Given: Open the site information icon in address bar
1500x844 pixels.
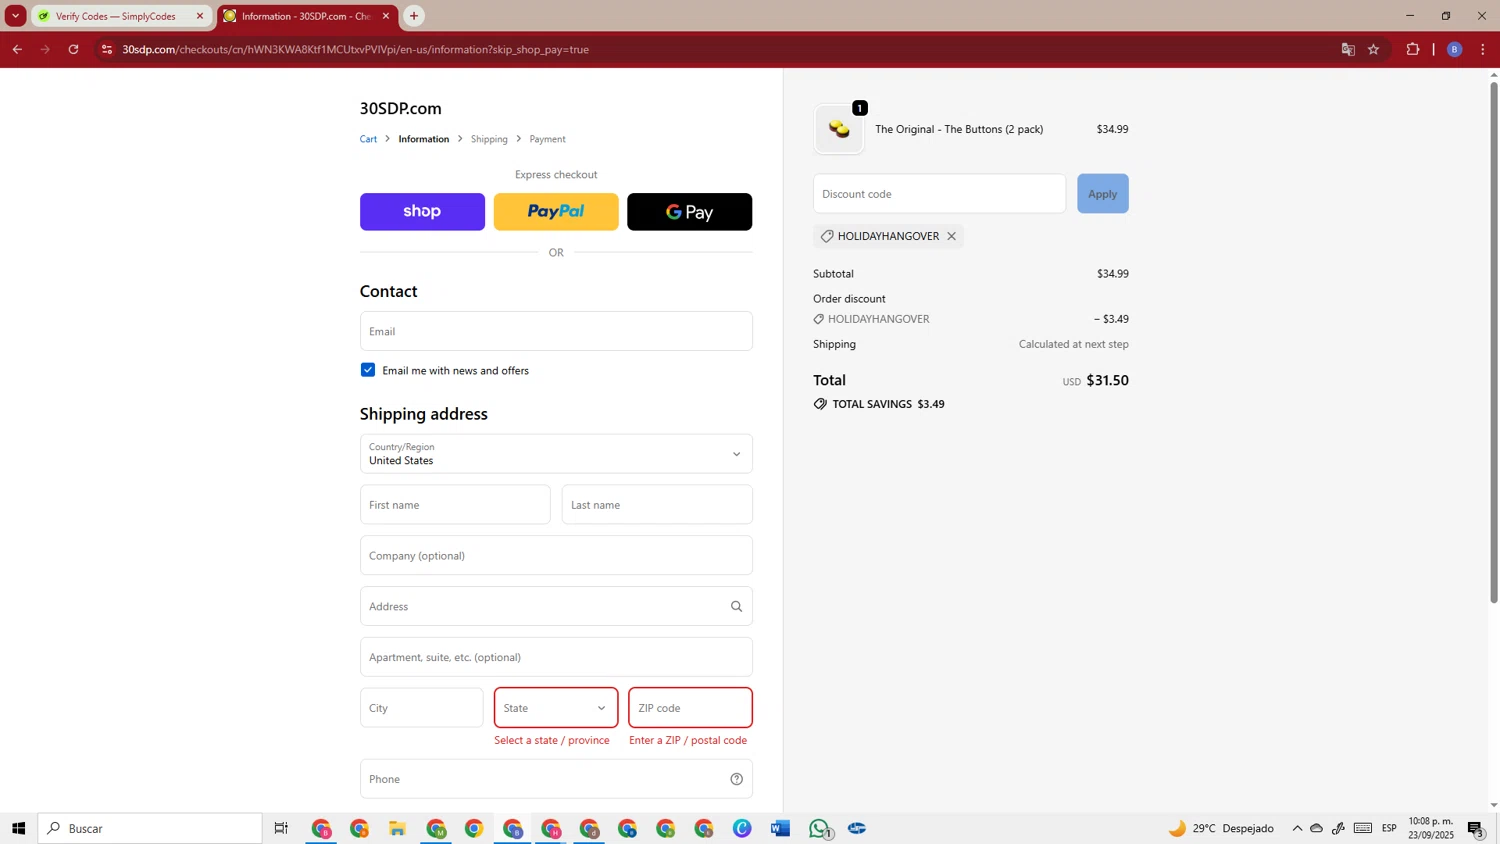Looking at the screenshot, I should [107, 49].
